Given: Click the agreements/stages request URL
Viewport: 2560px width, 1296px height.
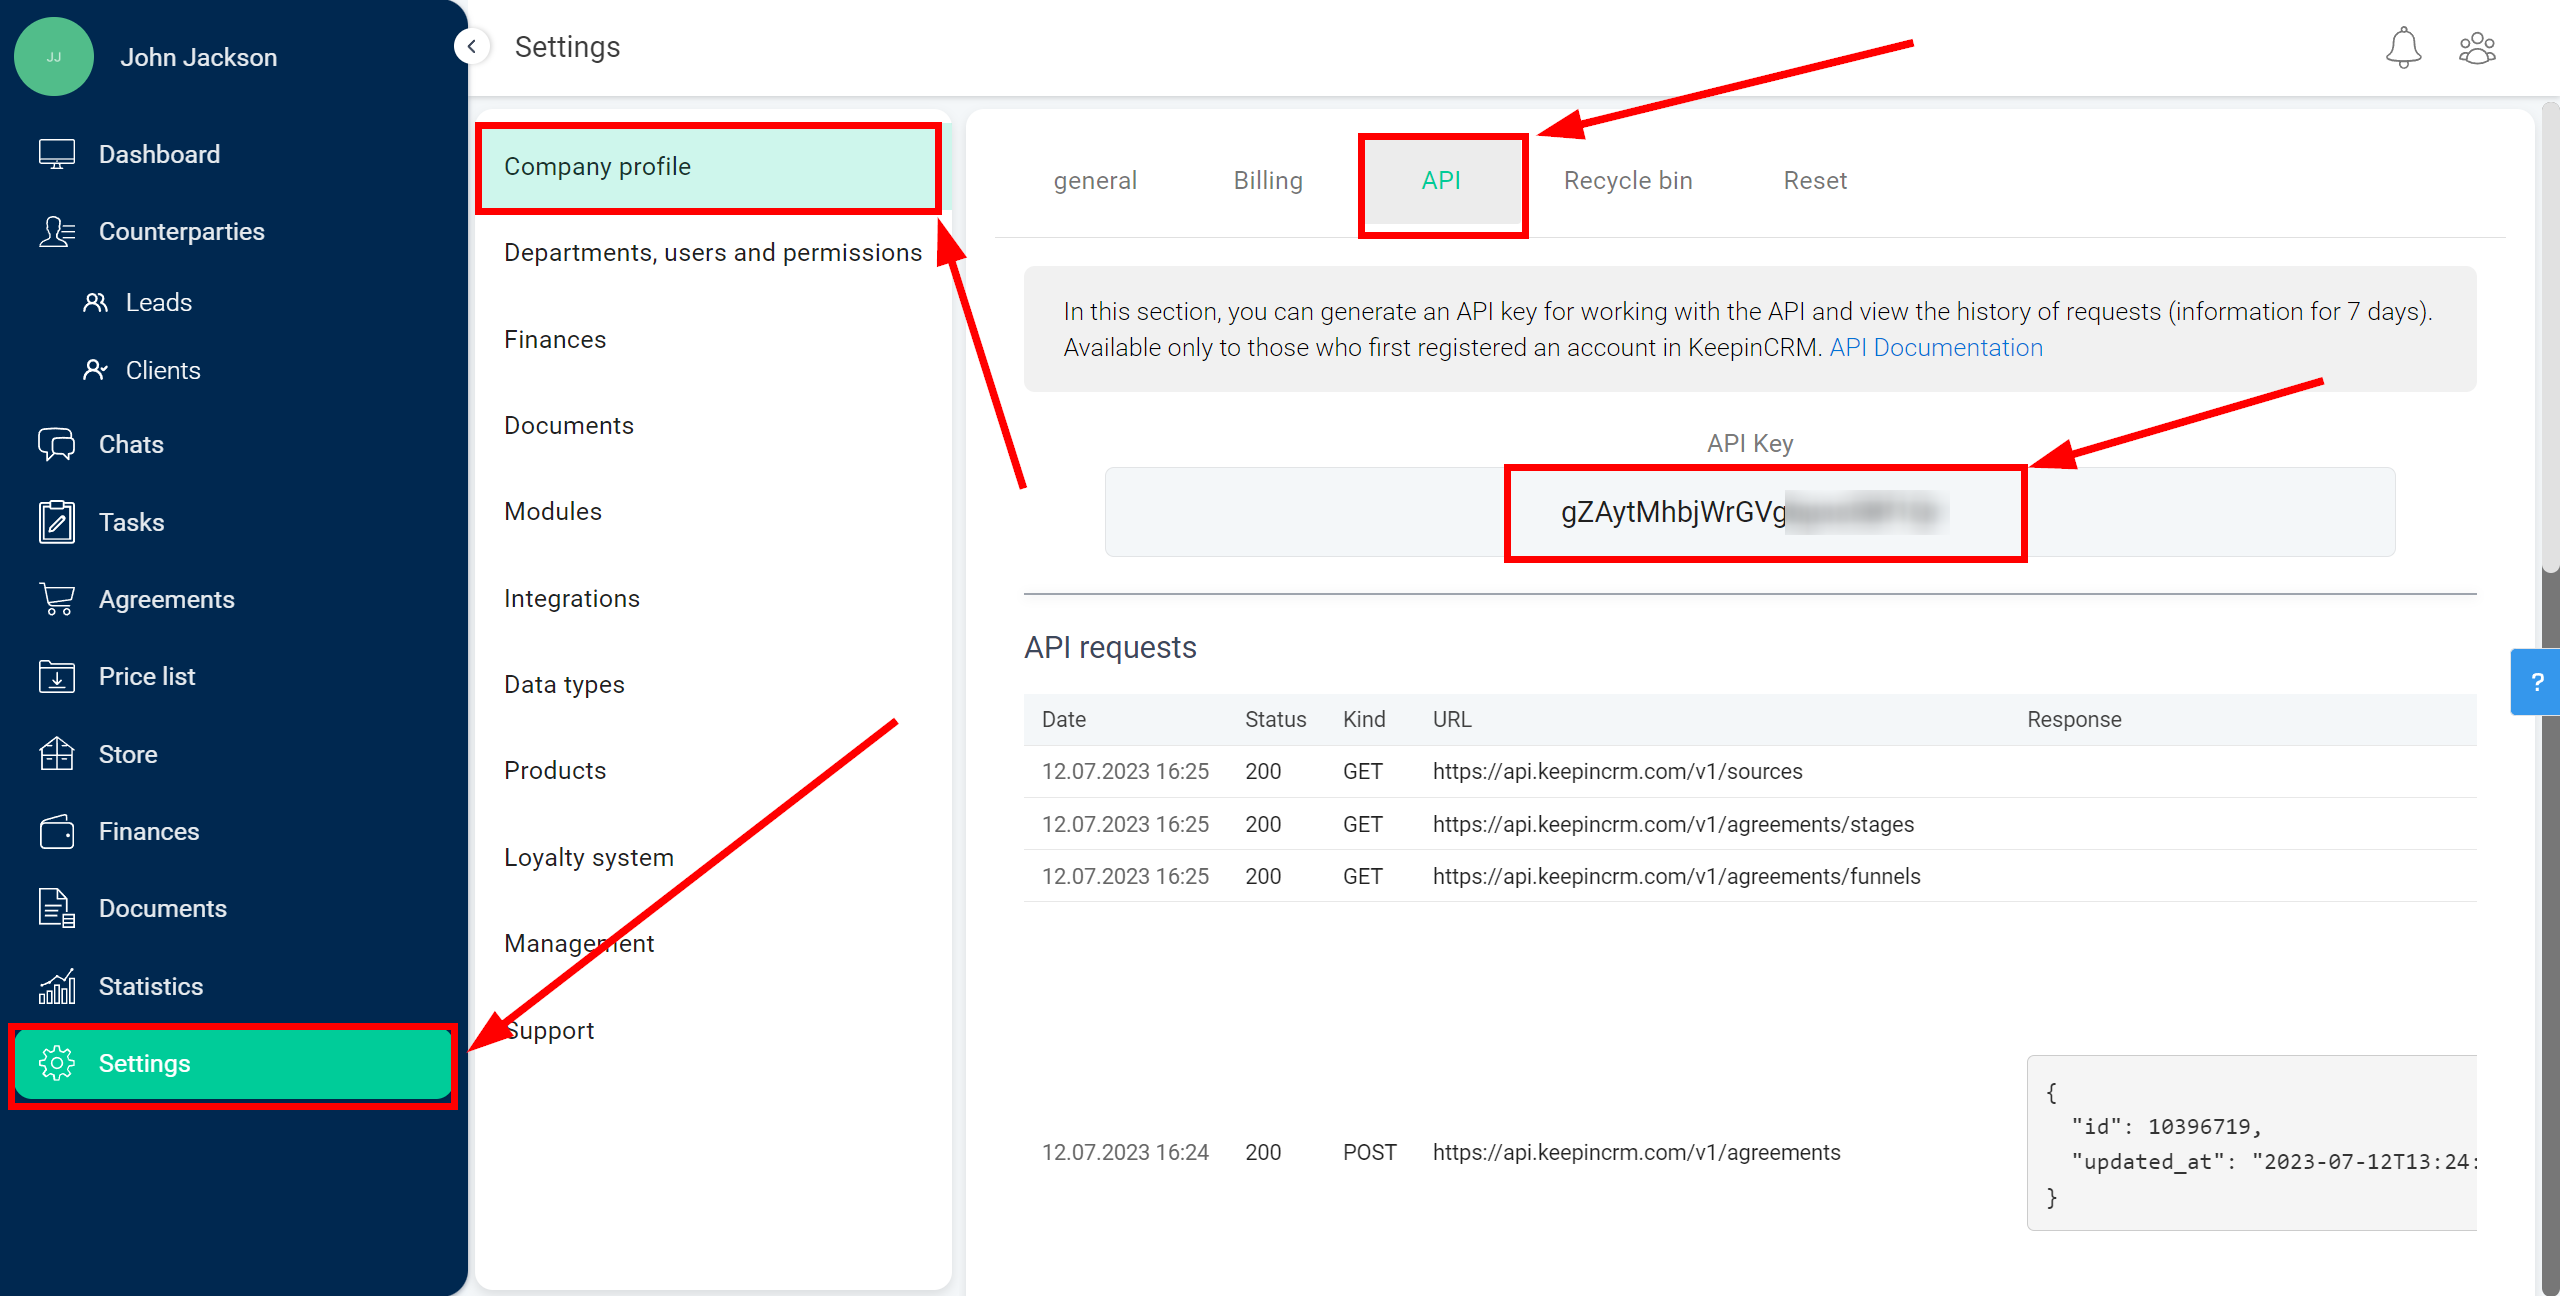Looking at the screenshot, I should (x=1673, y=824).
